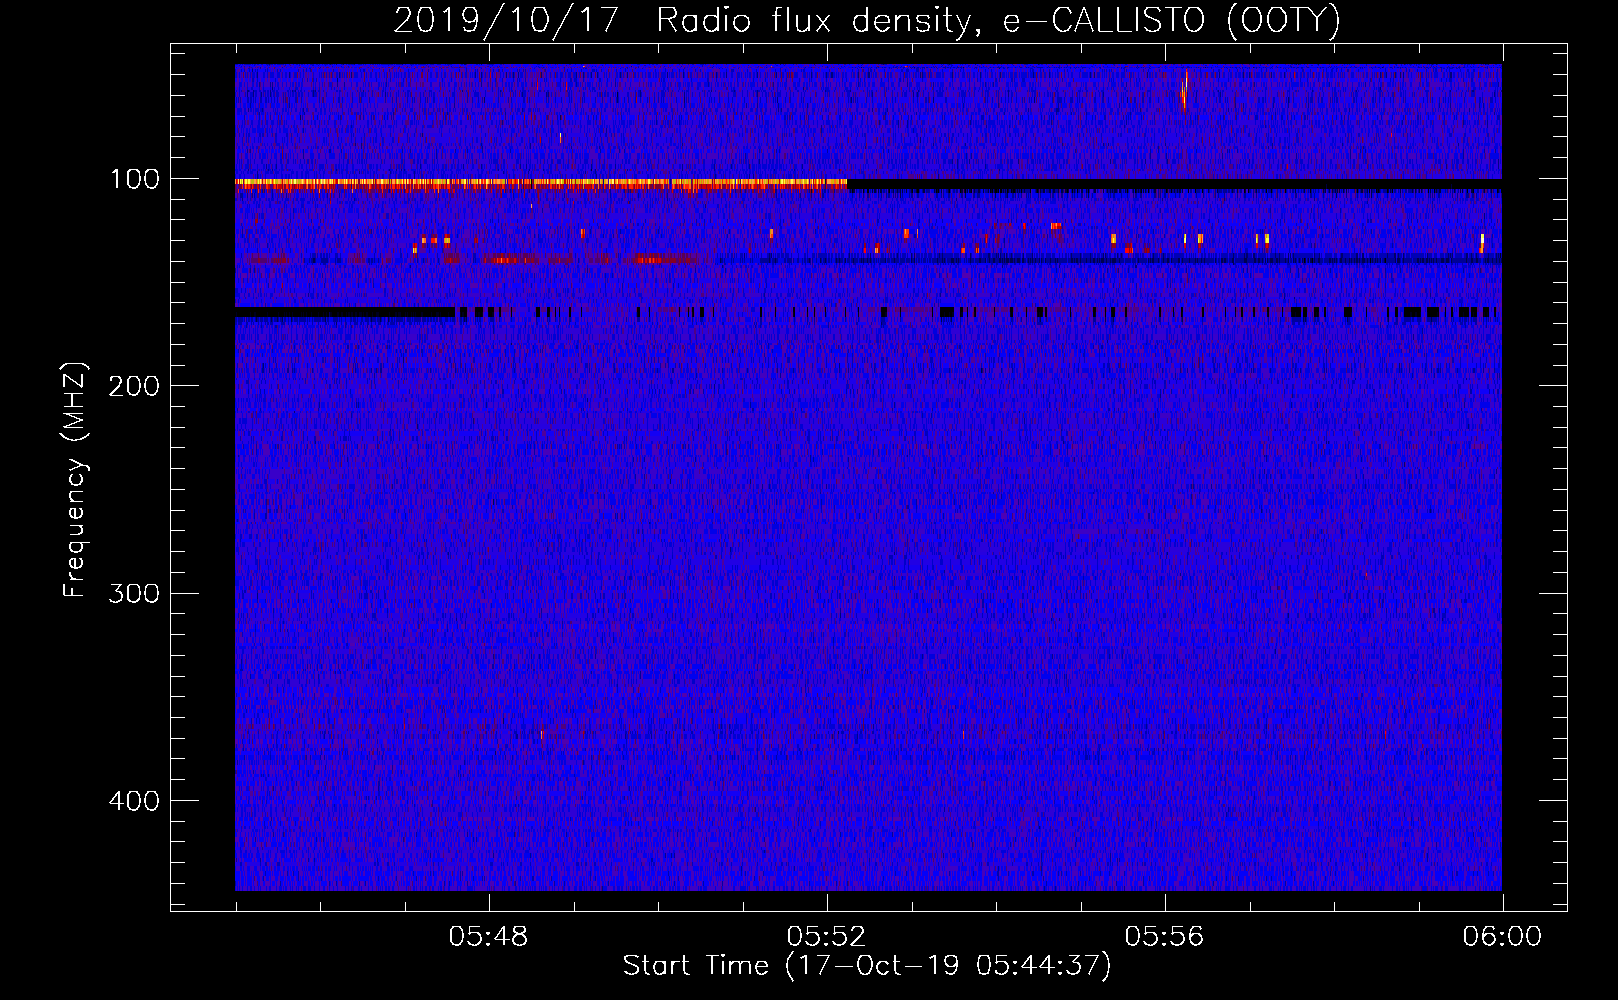Click the 06:00 time tick label
Screen dimensions: 1618x1000
pos(1502,937)
